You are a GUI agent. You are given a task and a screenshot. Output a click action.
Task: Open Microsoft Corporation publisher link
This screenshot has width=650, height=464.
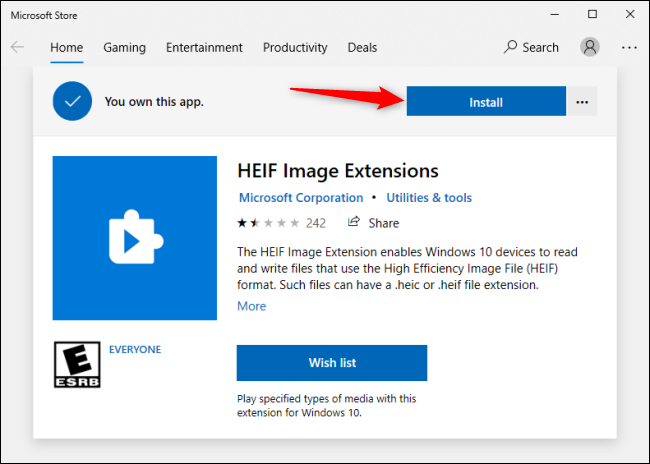pyautogui.click(x=301, y=198)
